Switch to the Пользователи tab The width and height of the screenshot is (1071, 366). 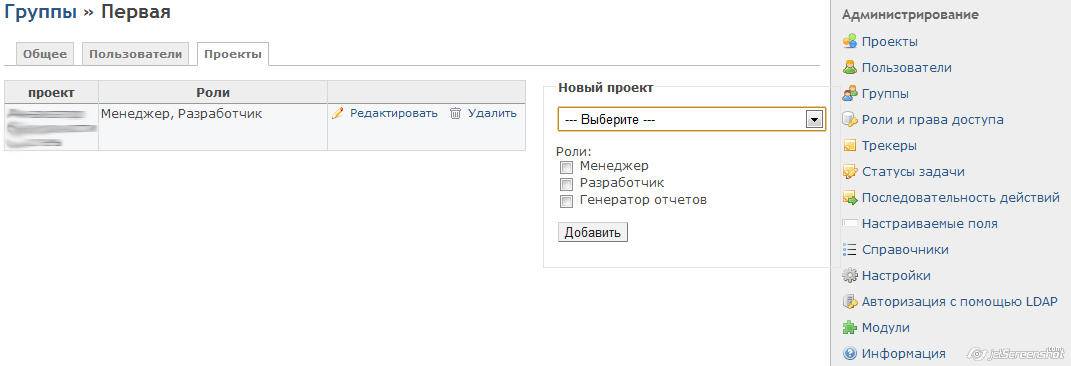[136, 54]
